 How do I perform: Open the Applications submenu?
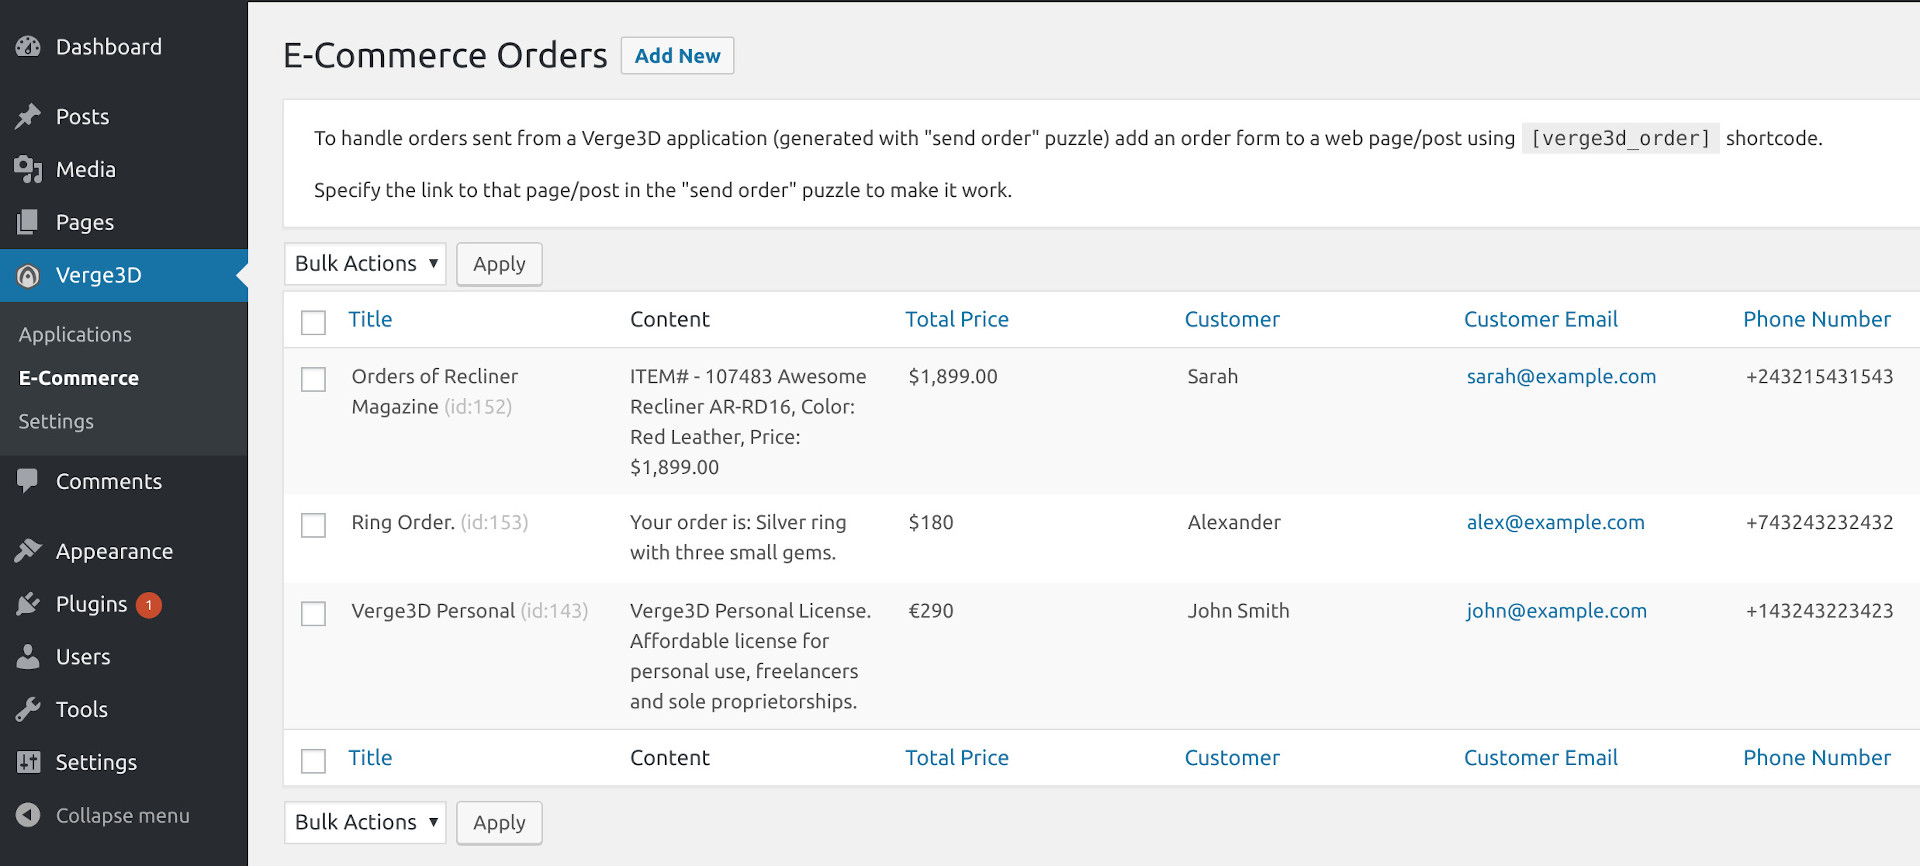coord(75,335)
